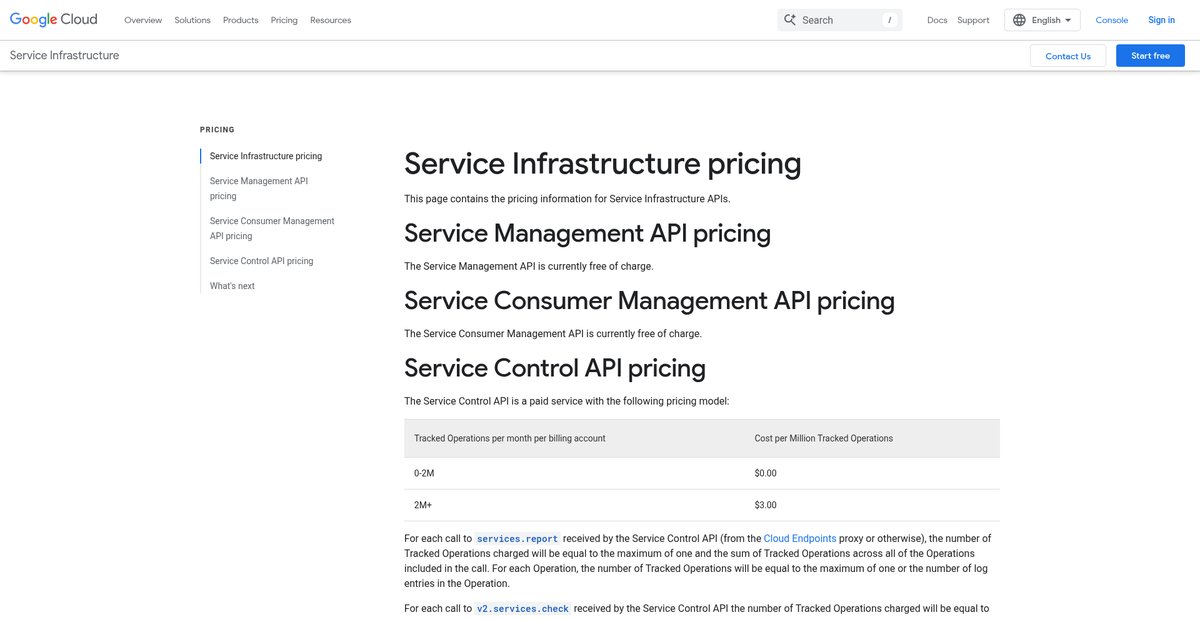Click Sign in

(1162, 20)
